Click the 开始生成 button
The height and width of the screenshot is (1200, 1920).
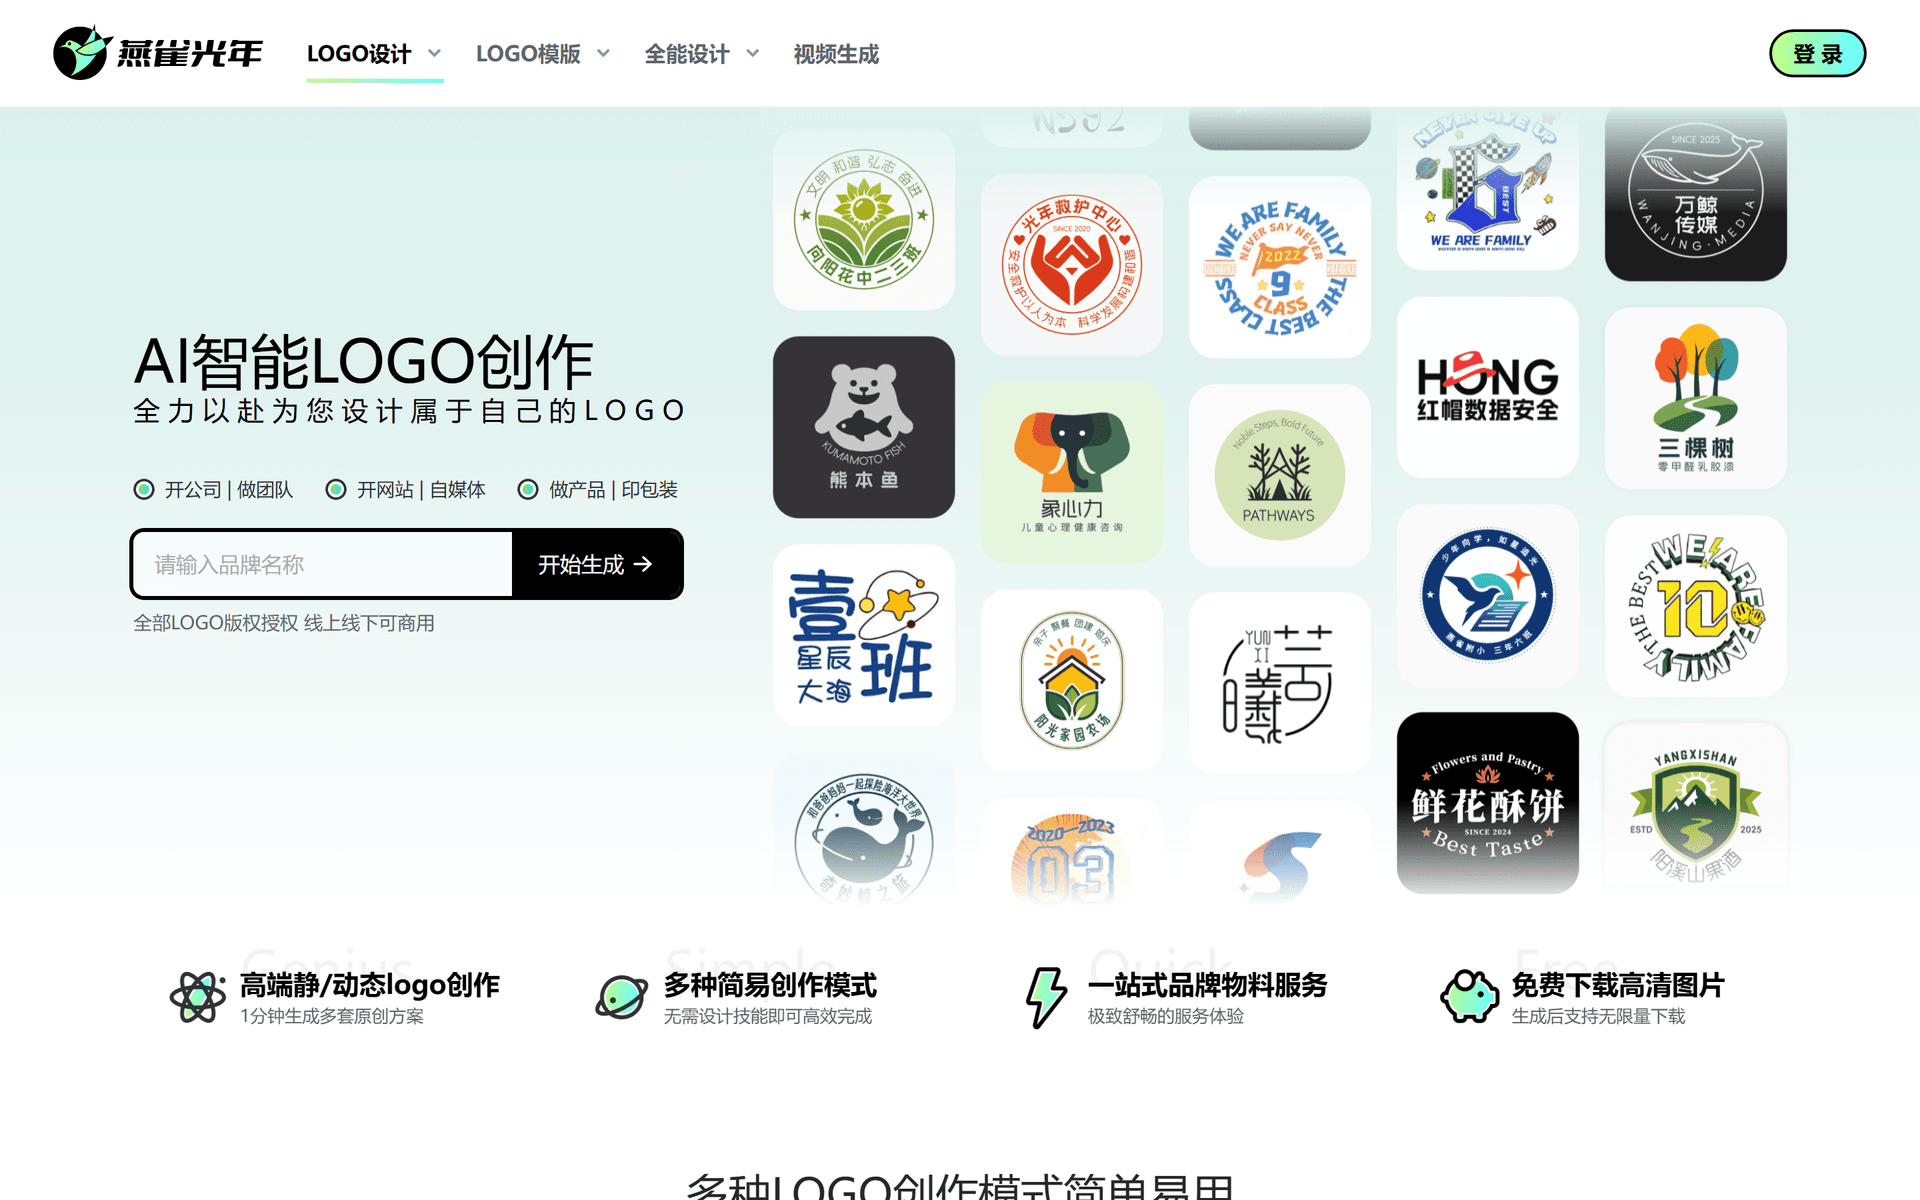[x=596, y=564]
